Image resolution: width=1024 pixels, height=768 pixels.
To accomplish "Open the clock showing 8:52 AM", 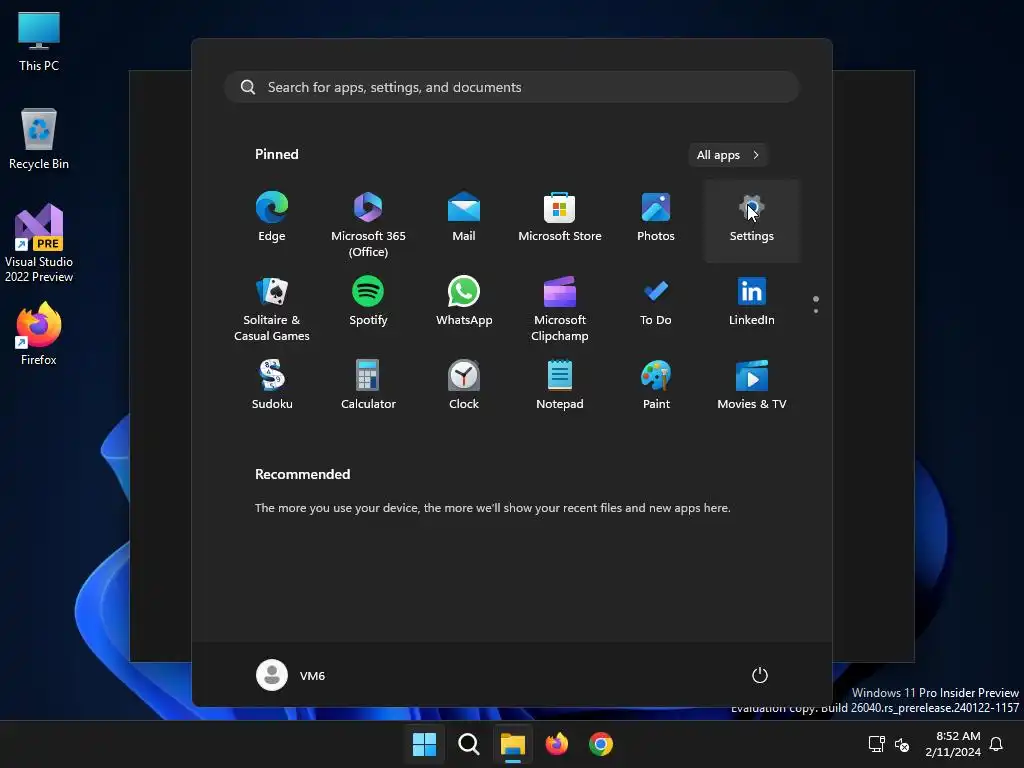I will 953,744.
